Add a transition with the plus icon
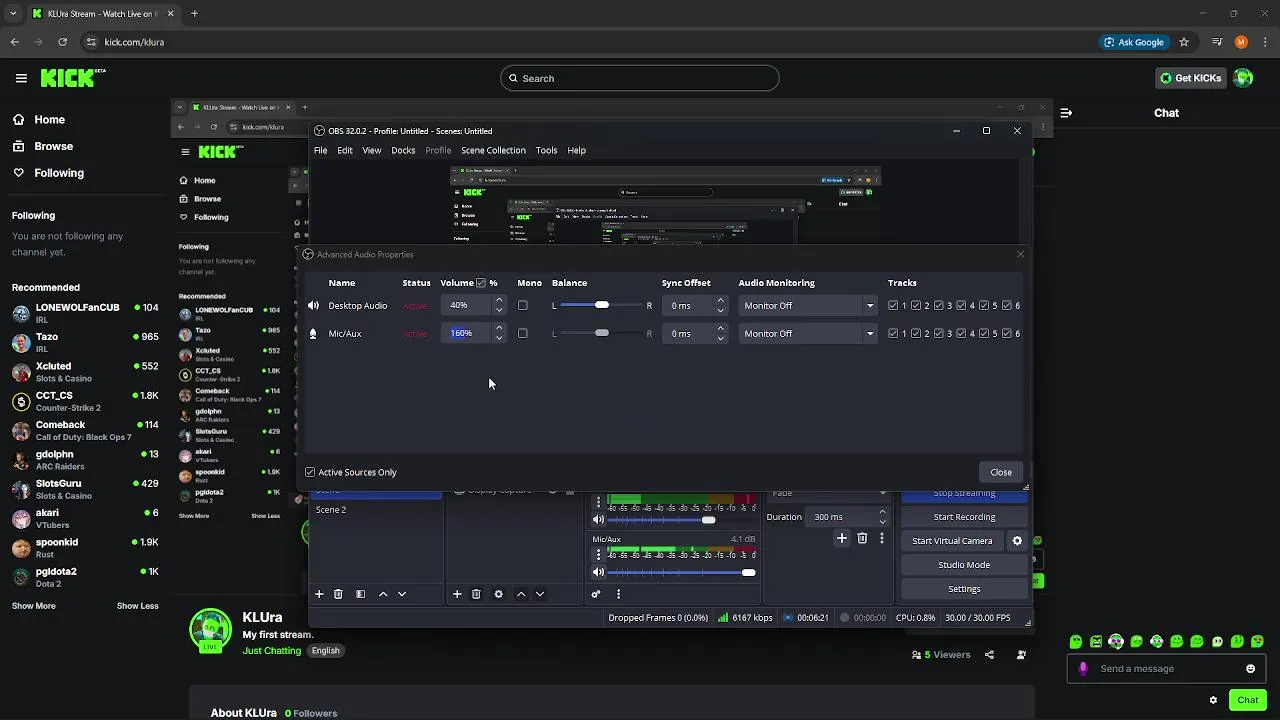This screenshot has height=720, width=1280. click(x=842, y=538)
